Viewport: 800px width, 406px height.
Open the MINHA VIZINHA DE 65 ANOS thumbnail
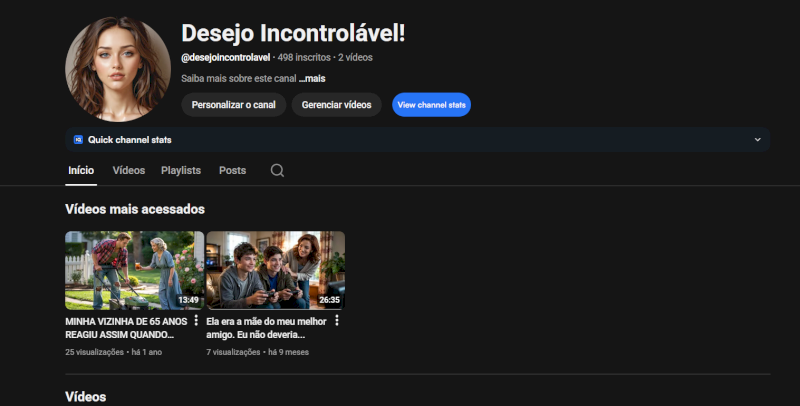tap(135, 270)
